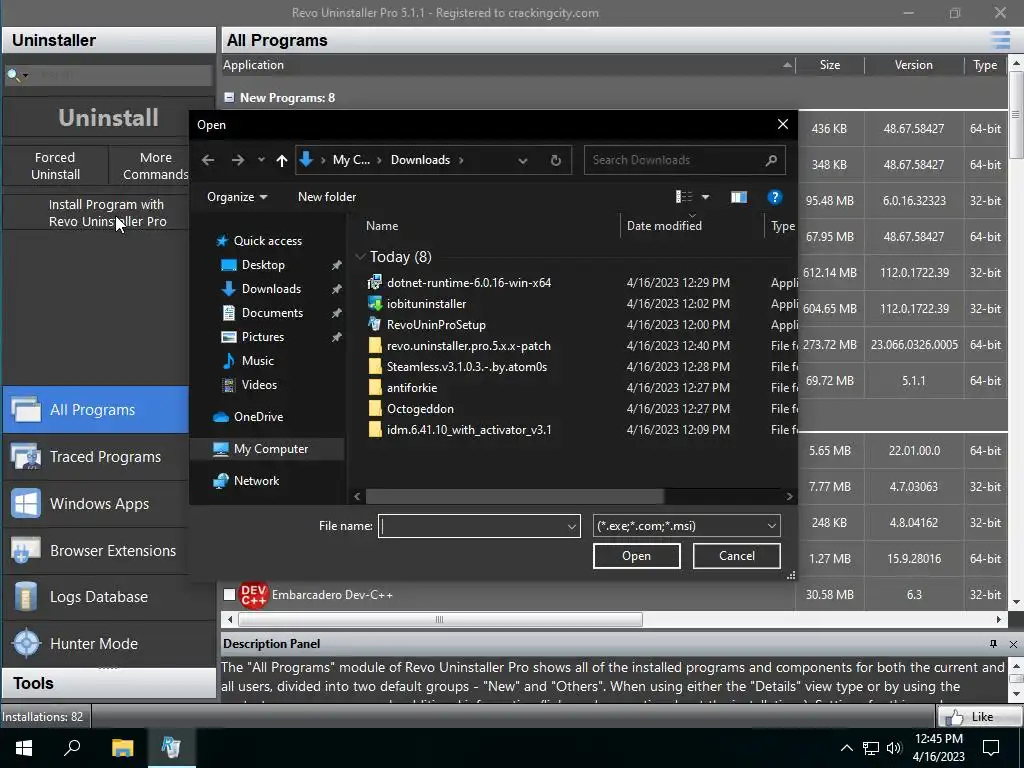
Task: Collapse the Today (8) group
Action: coord(360,257)
